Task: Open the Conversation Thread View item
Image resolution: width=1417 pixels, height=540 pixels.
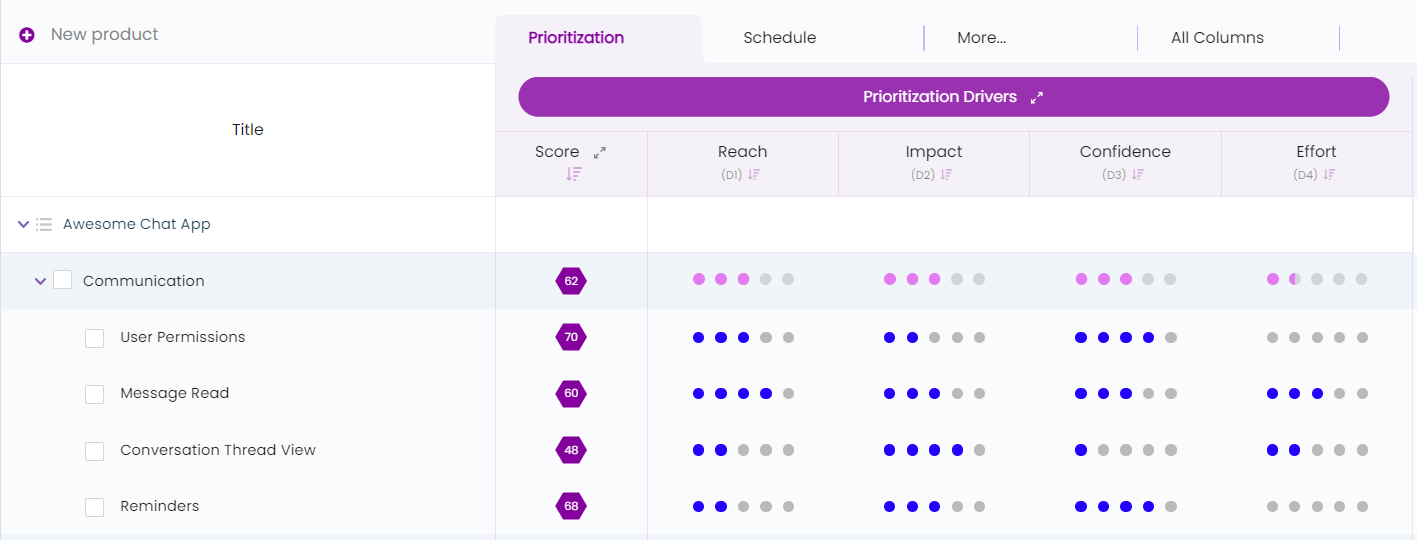Action: [218, 450]
